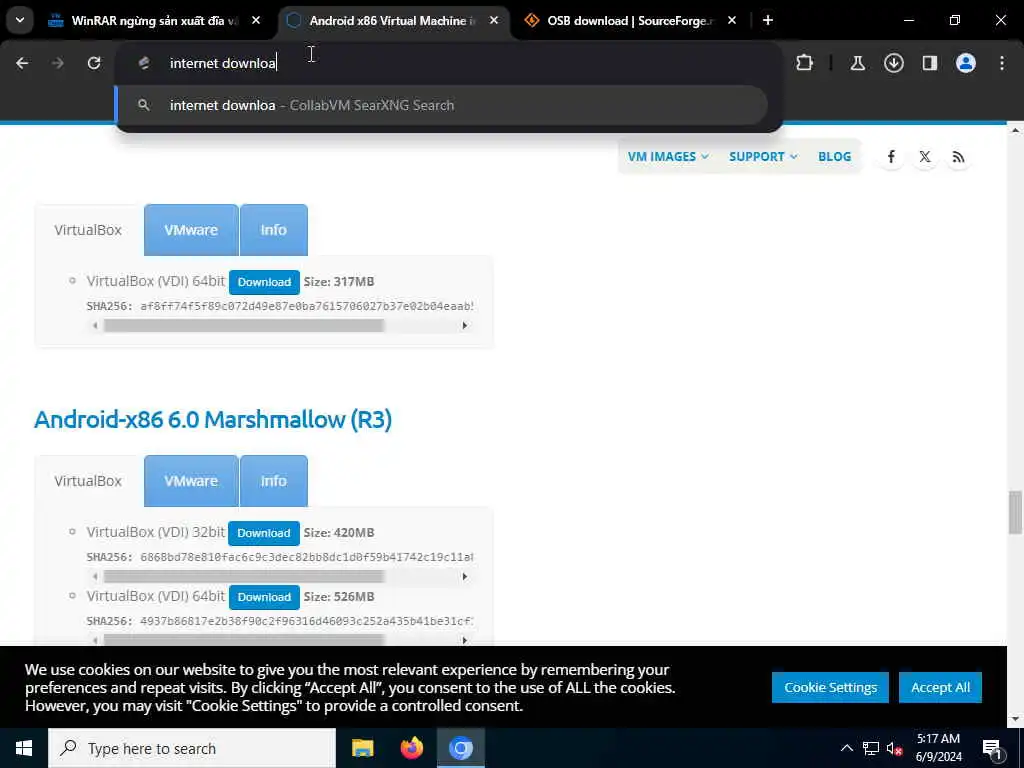Viewport: 1024px width, 768px height.
Task: Open the RSS feed icon
Action: click(958, 157)
